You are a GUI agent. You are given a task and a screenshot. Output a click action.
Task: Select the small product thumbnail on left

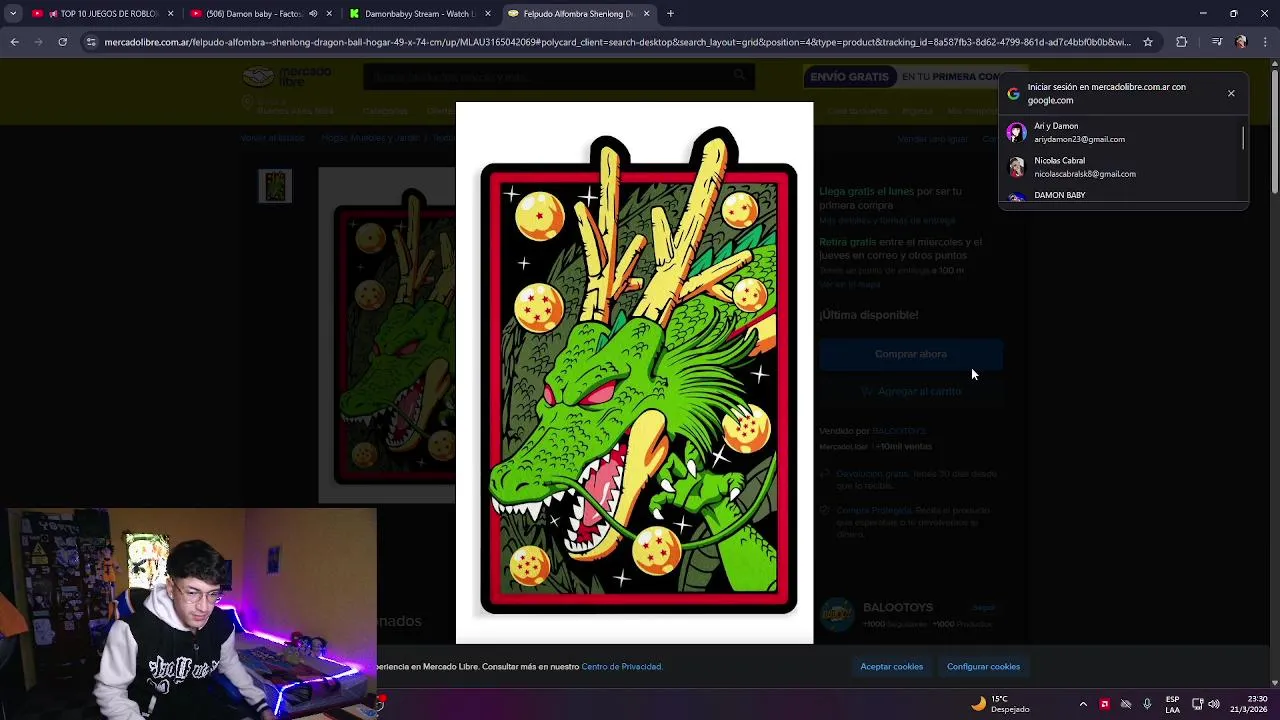coord(275,186)
